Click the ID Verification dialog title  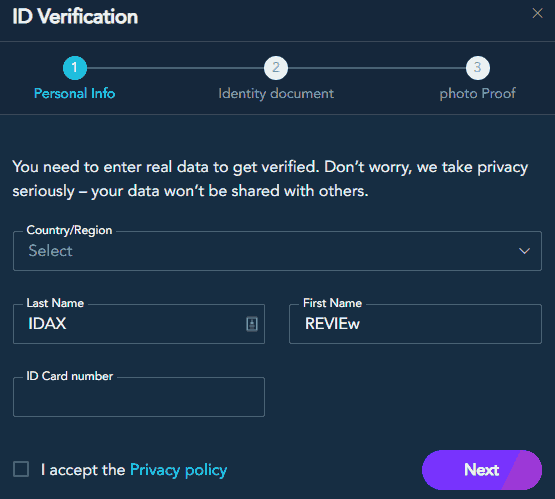click(x=75, y=16)
